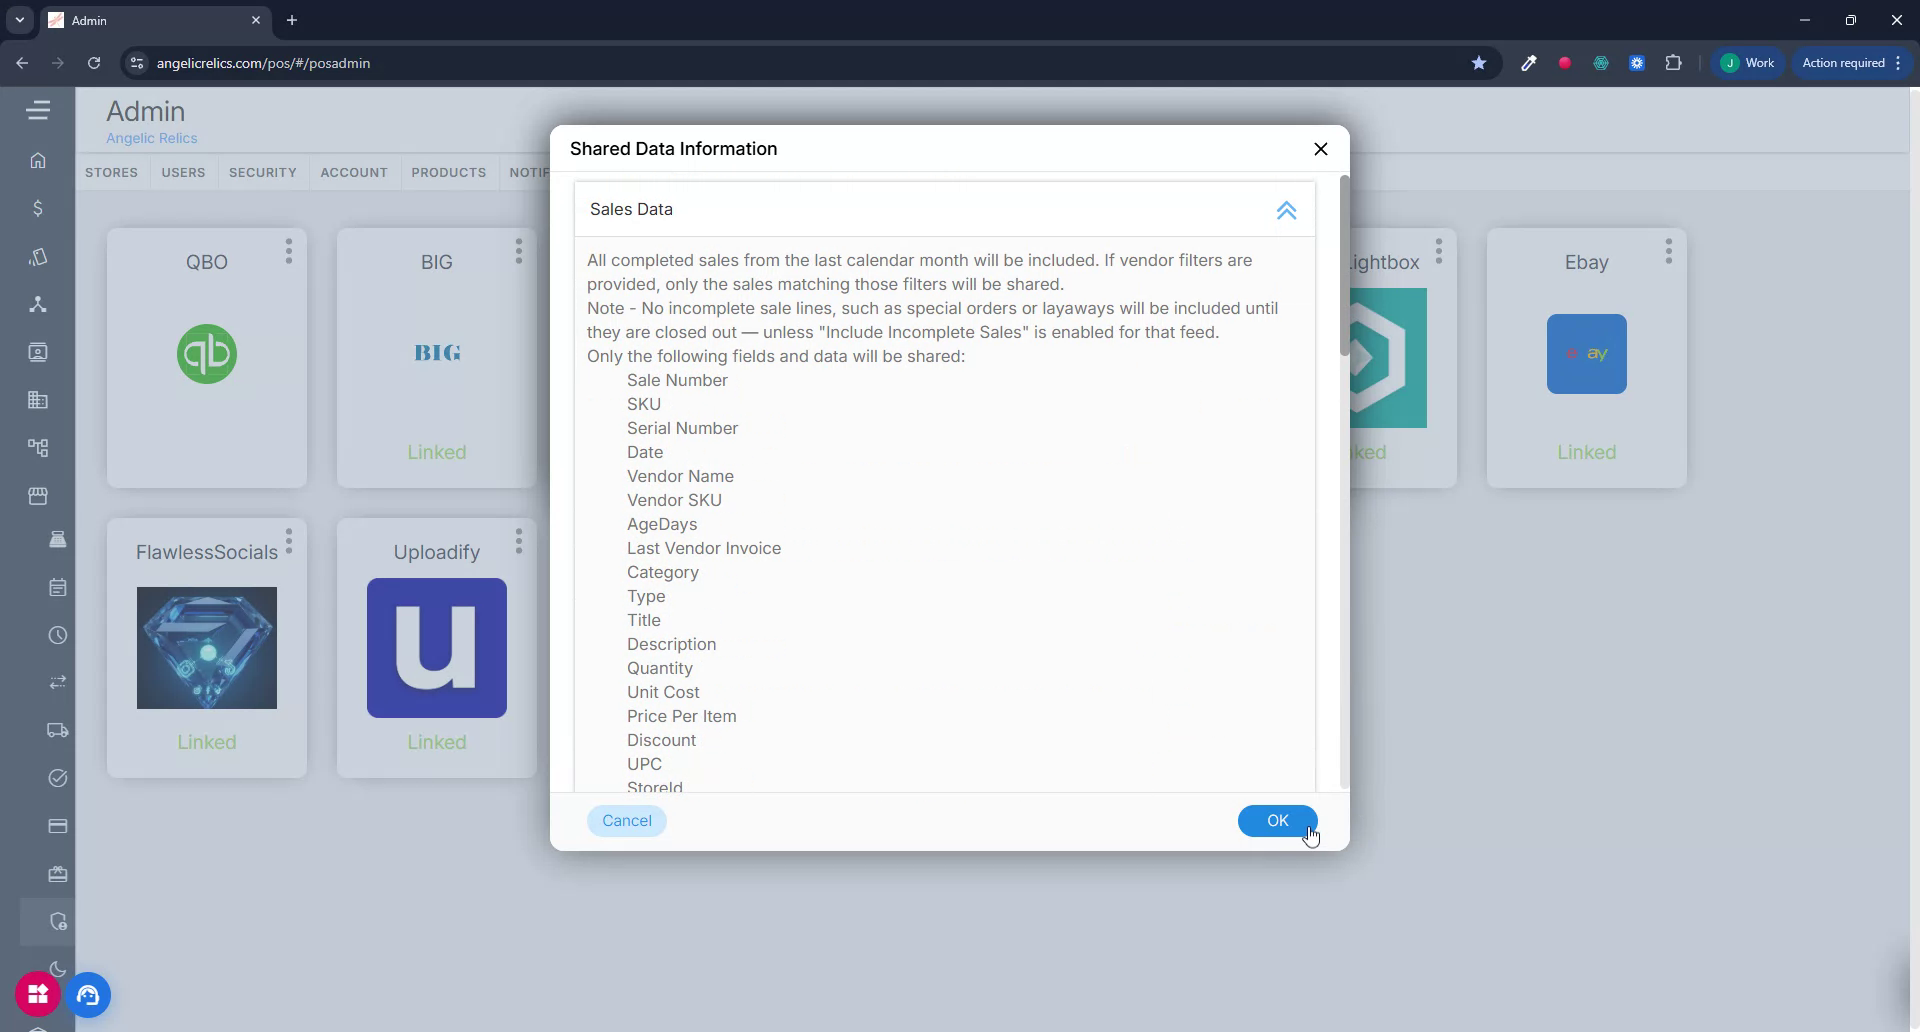Open a new browser tab
The width and height of the screenshot is (1920, 1032).
point(292,20)
